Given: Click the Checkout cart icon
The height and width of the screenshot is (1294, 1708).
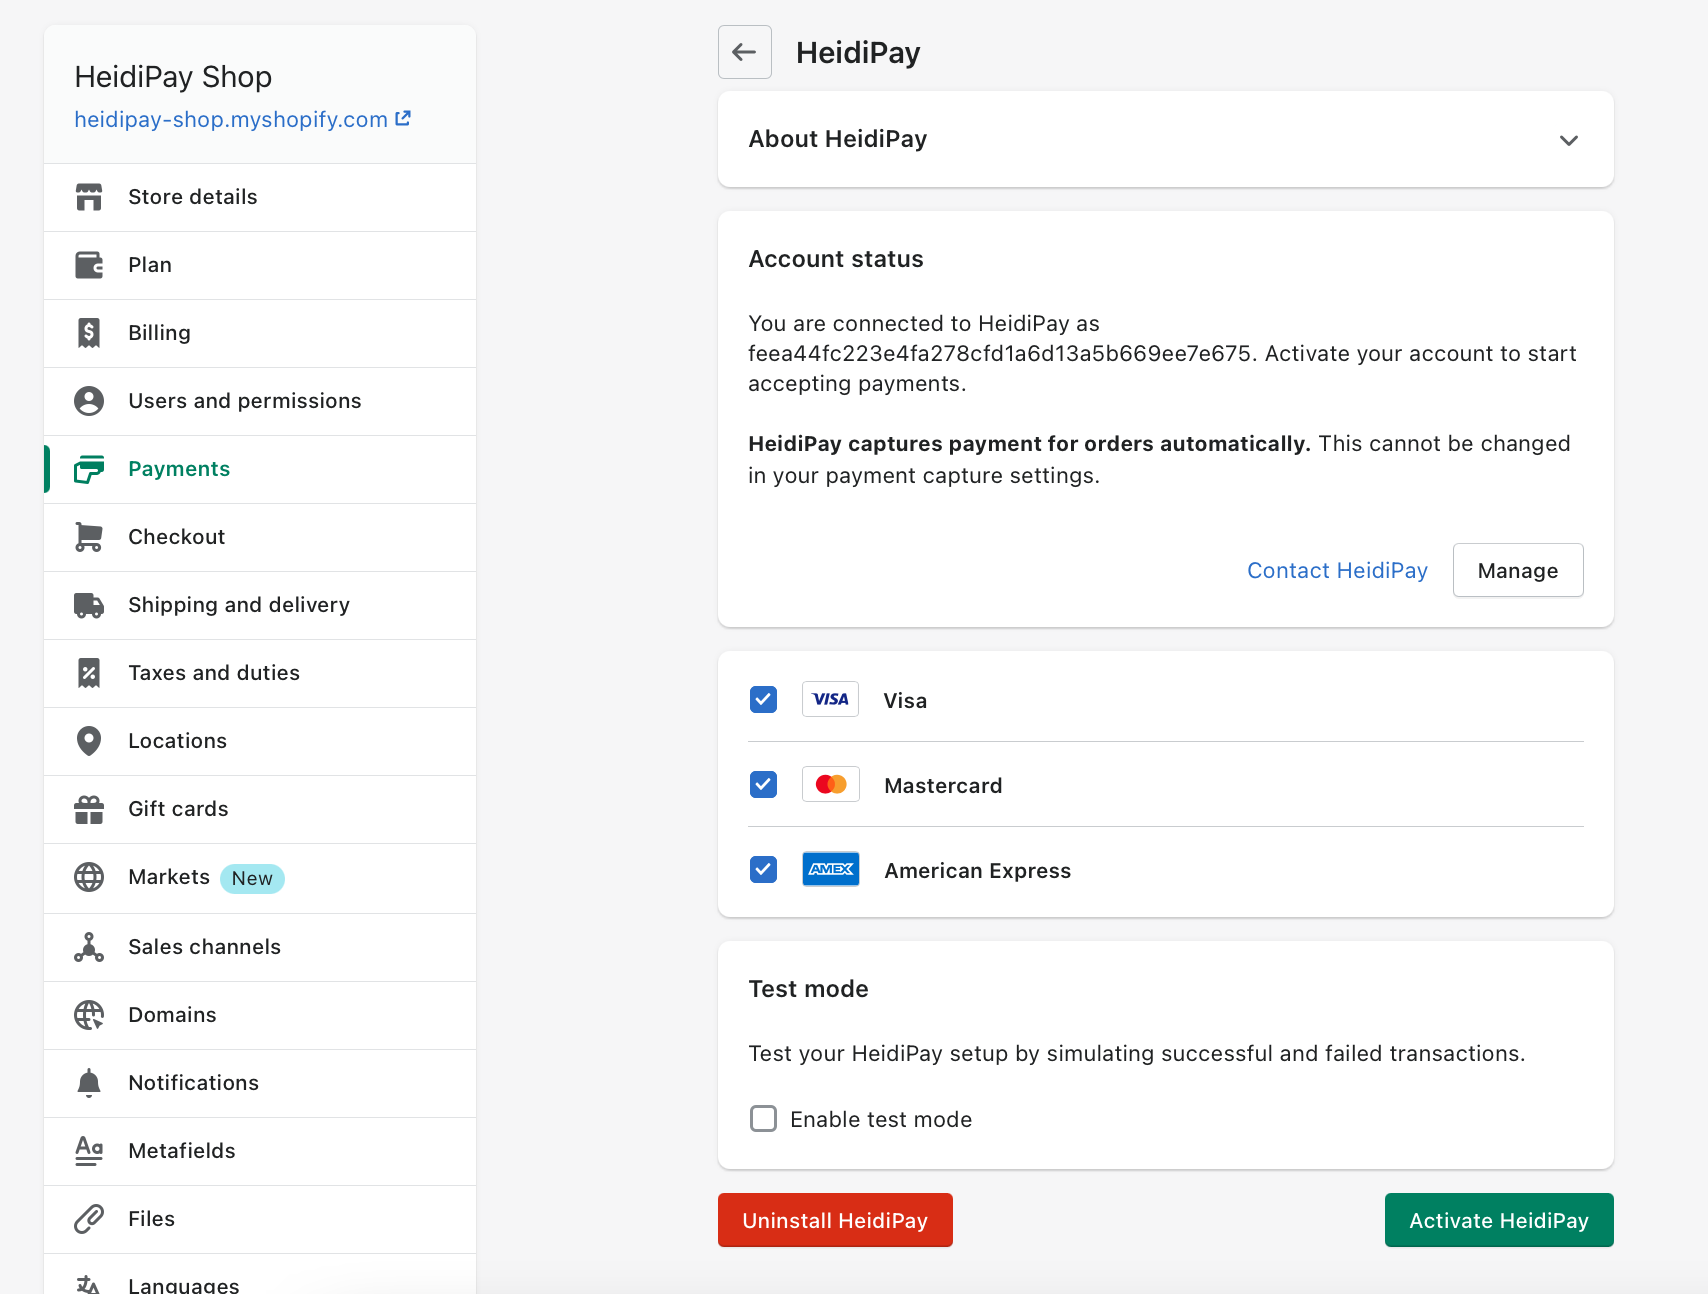Looking at the screenshot, I should pos(89,536).
